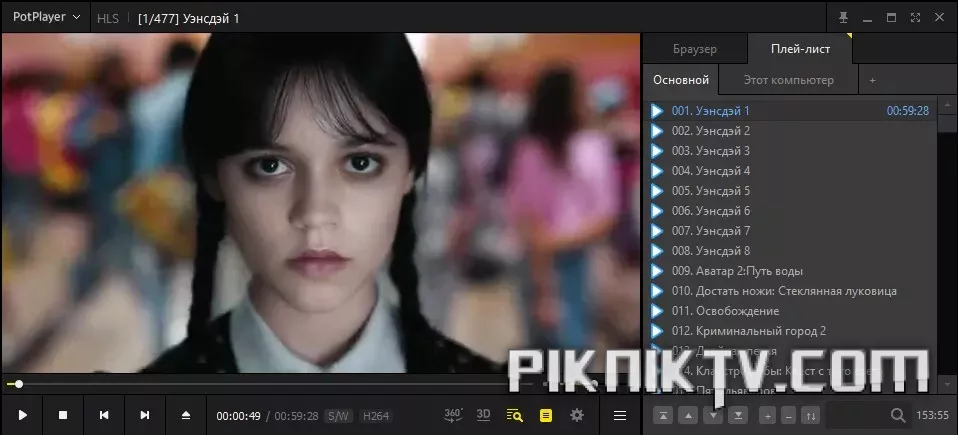Toggle the yellow playlist panel button
This screenshot has height=435, width=958.
546,415
